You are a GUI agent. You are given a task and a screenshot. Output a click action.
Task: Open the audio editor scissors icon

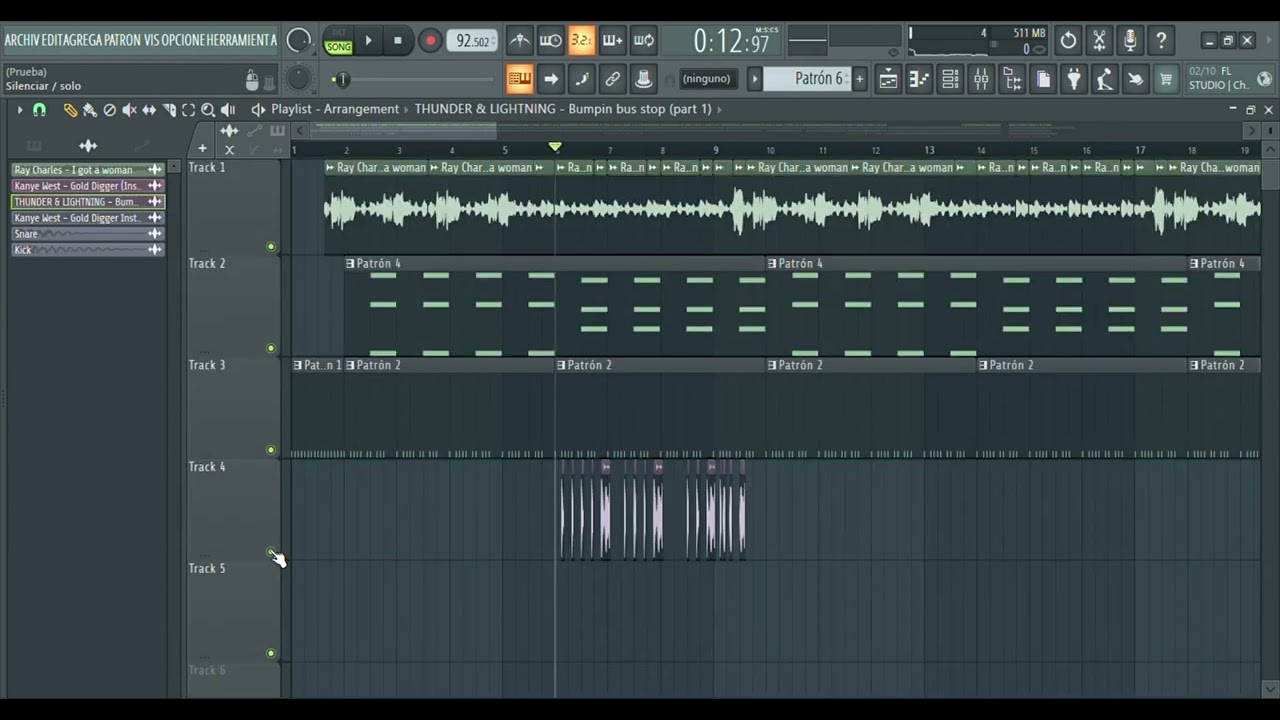pyautogui.click(x=1099, y=41)
